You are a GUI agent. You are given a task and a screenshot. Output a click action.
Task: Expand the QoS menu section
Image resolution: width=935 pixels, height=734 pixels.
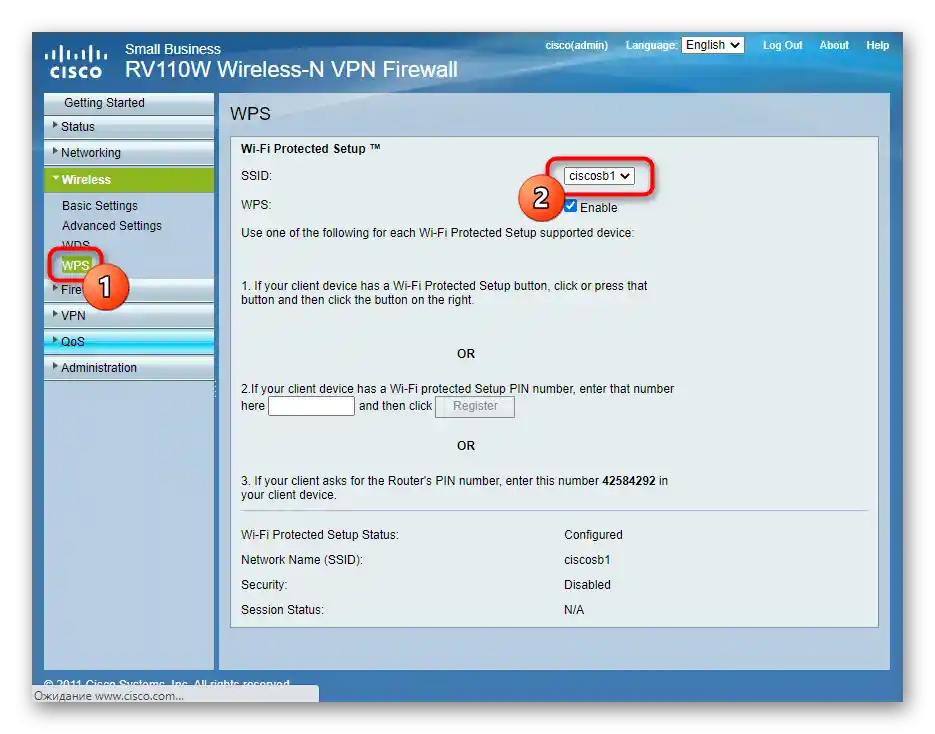(129, 342)
